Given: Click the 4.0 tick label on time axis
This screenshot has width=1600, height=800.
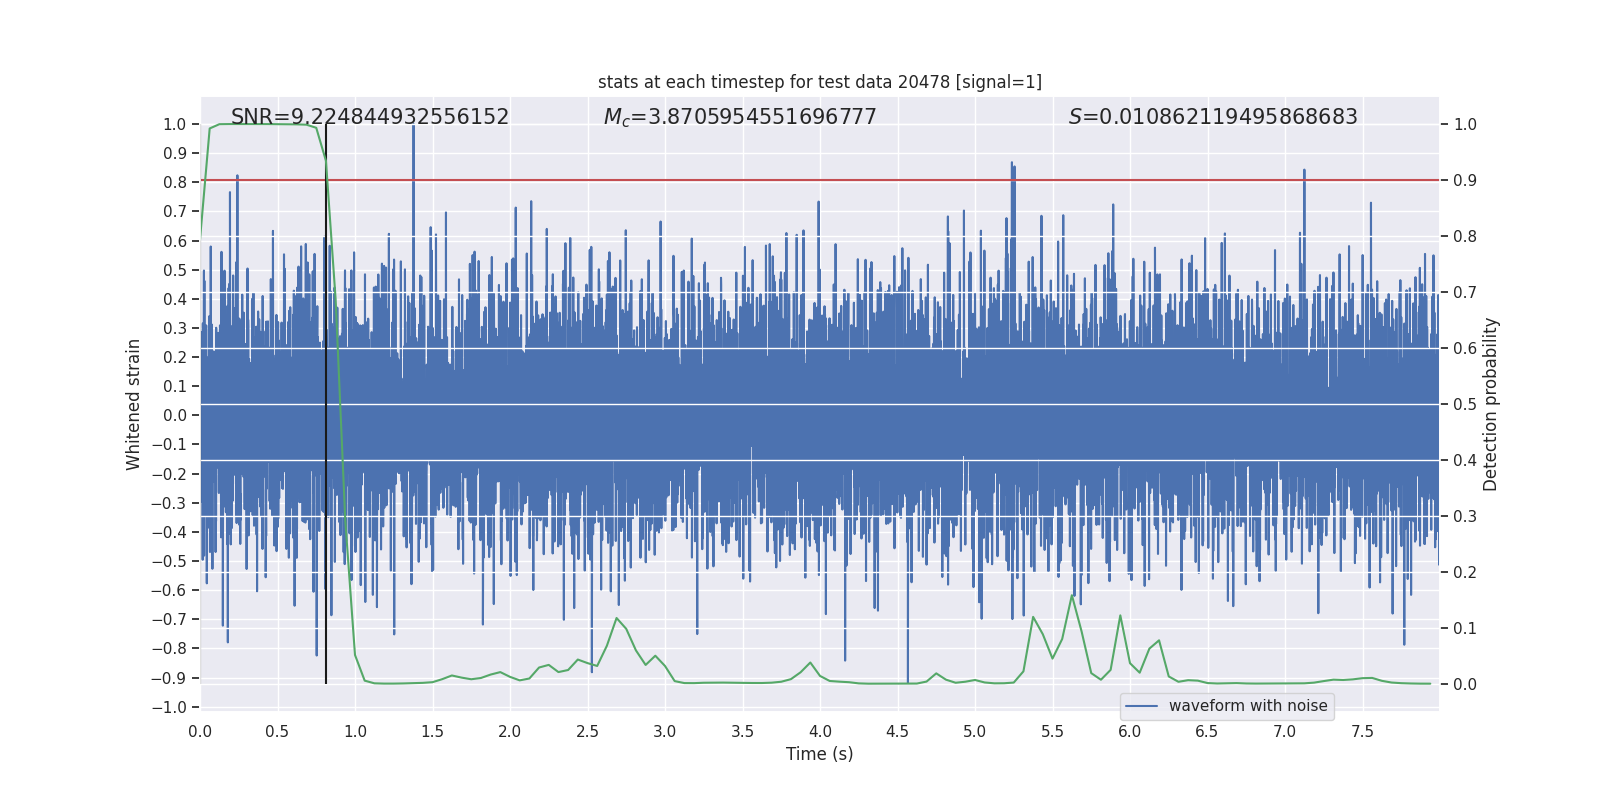Looking at the screenshot, I should point(820,732).
